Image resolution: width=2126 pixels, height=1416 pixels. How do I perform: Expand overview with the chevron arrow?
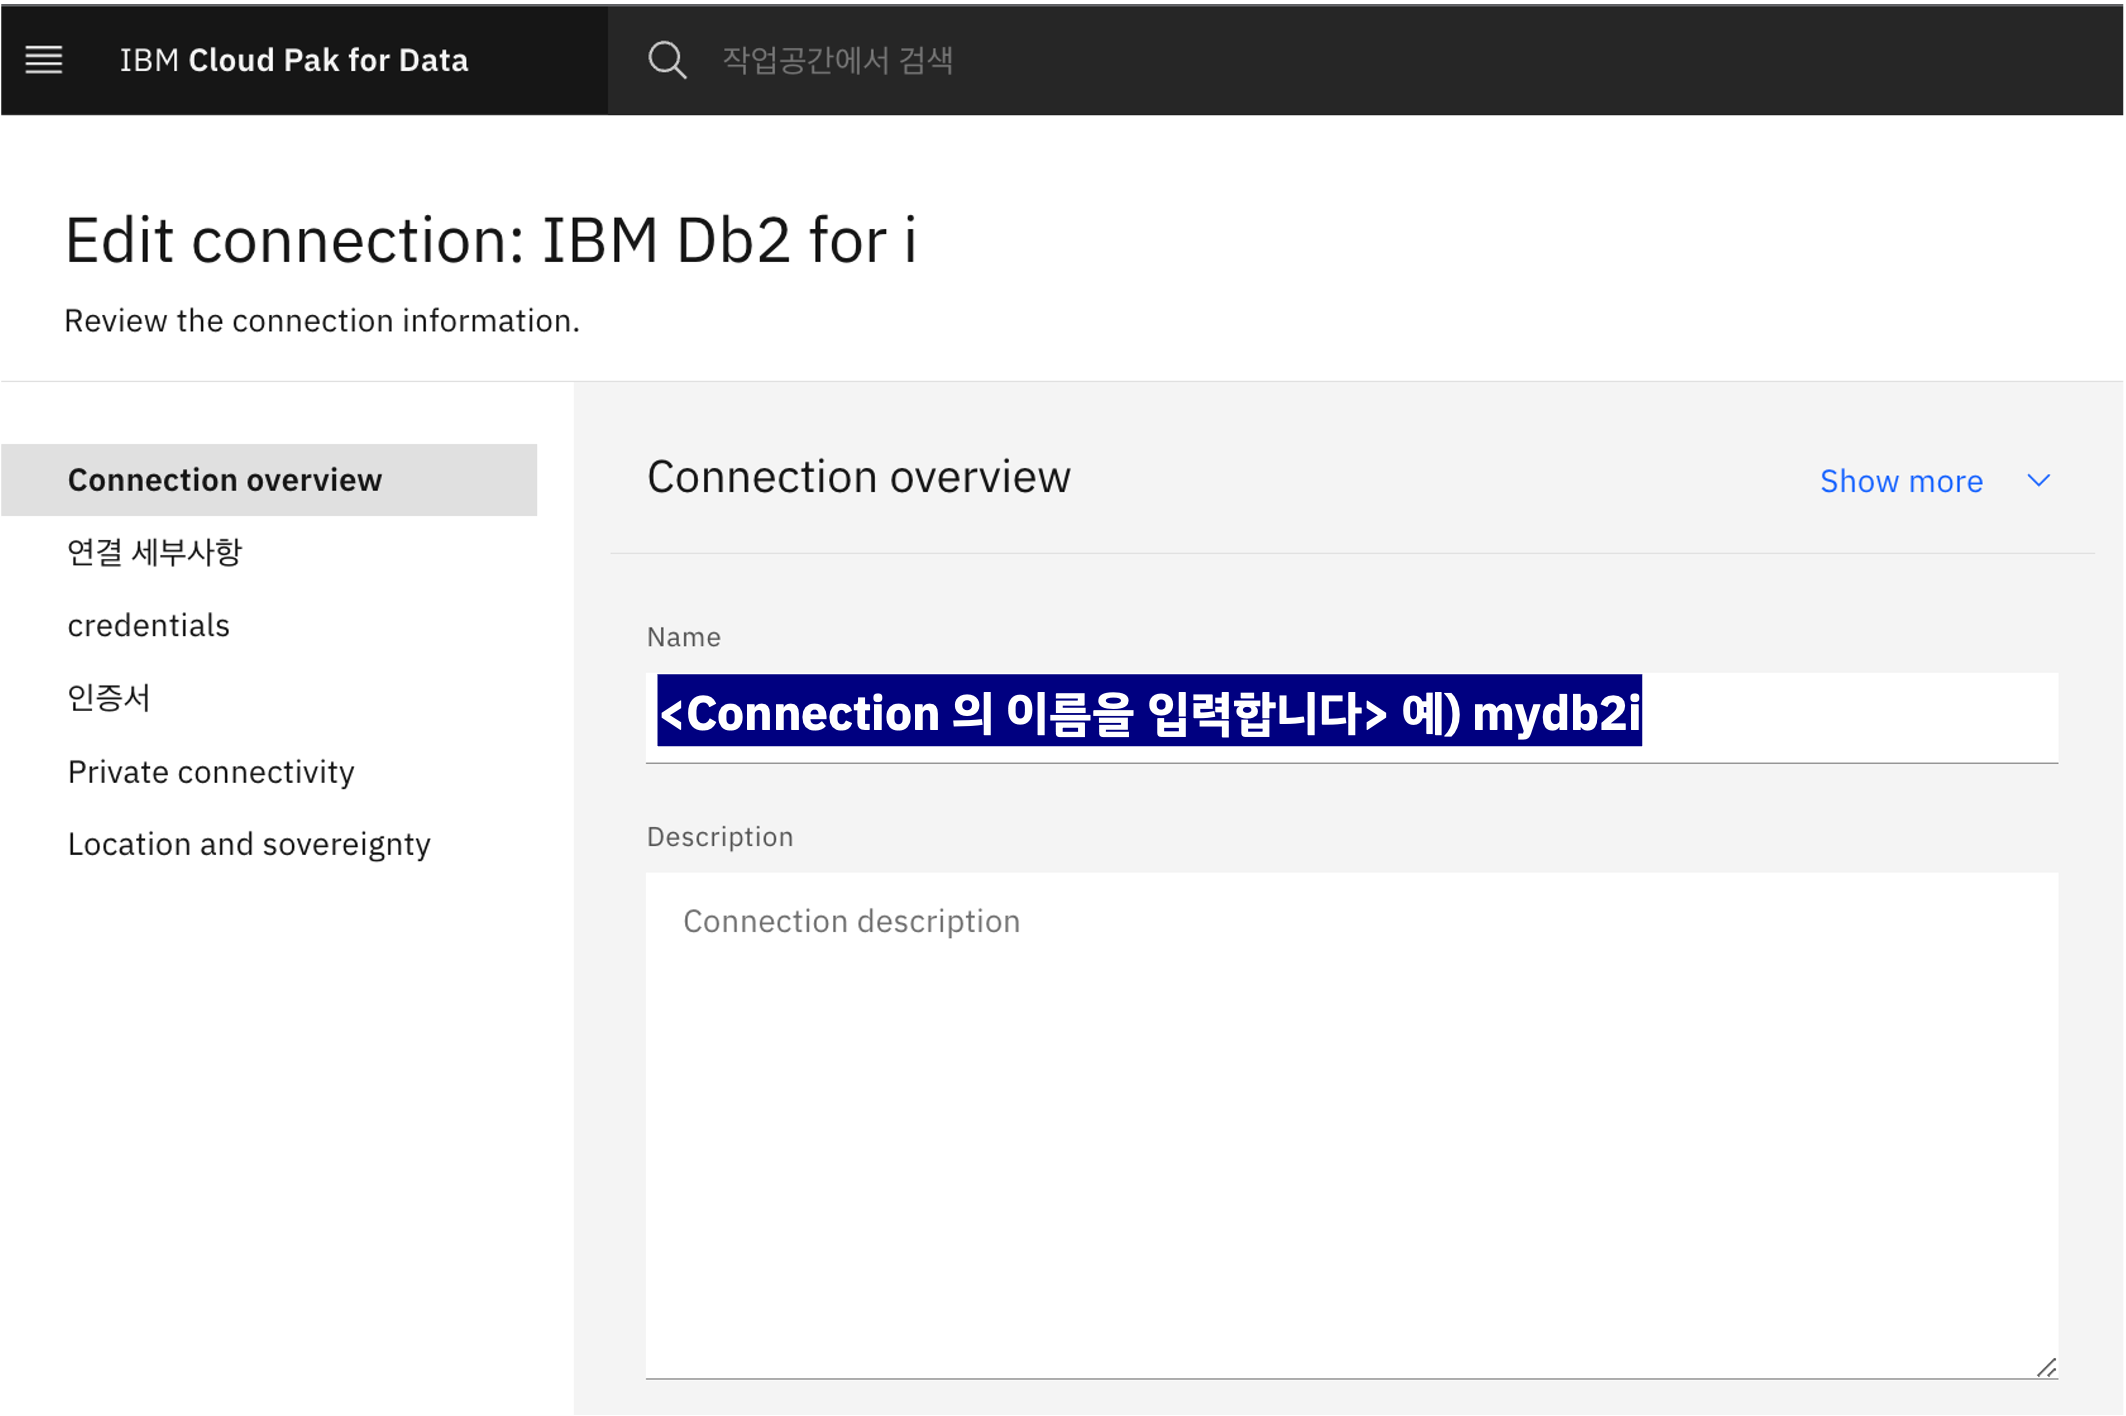click(x=2039, y=481)
